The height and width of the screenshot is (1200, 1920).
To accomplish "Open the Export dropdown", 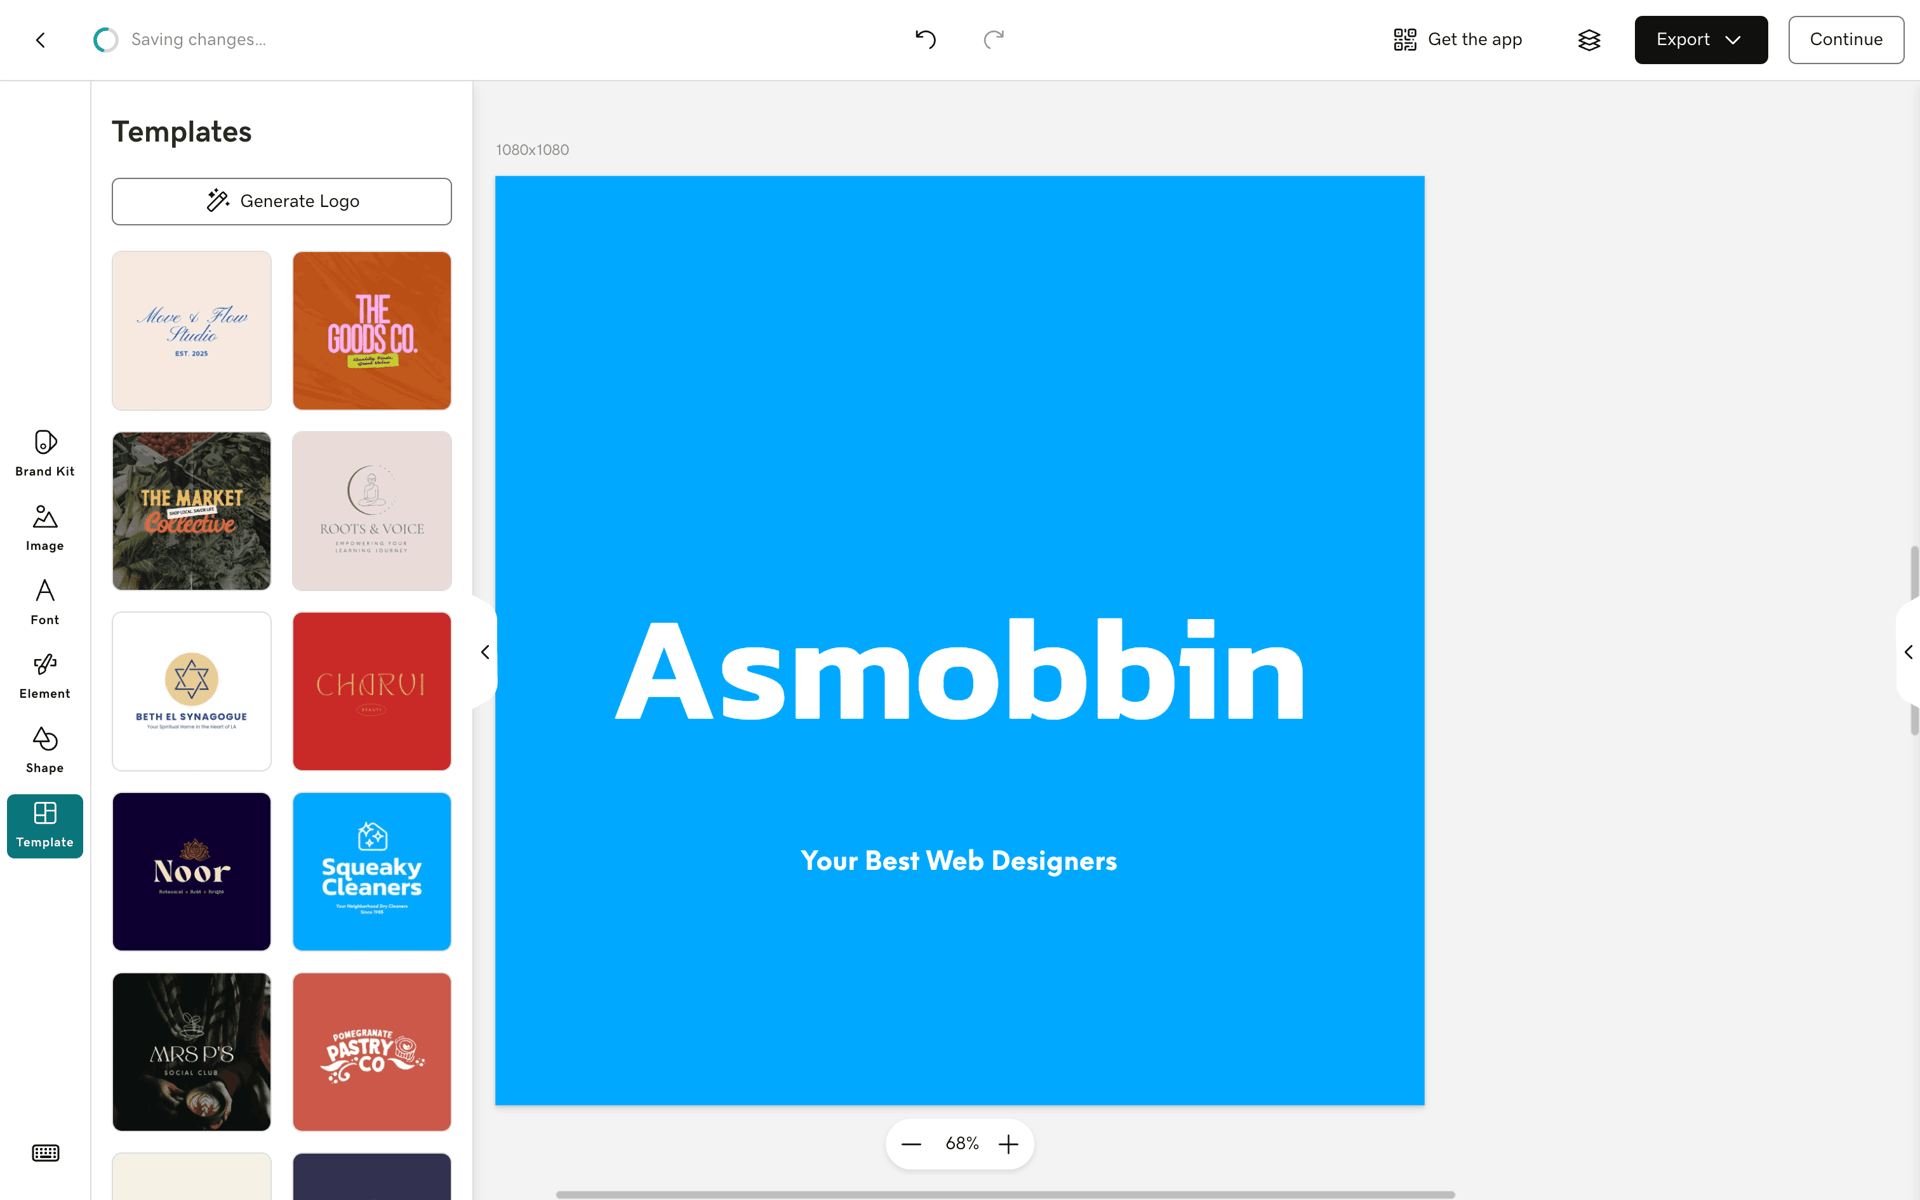I will pyautogui.click(x=1701, y=40).
